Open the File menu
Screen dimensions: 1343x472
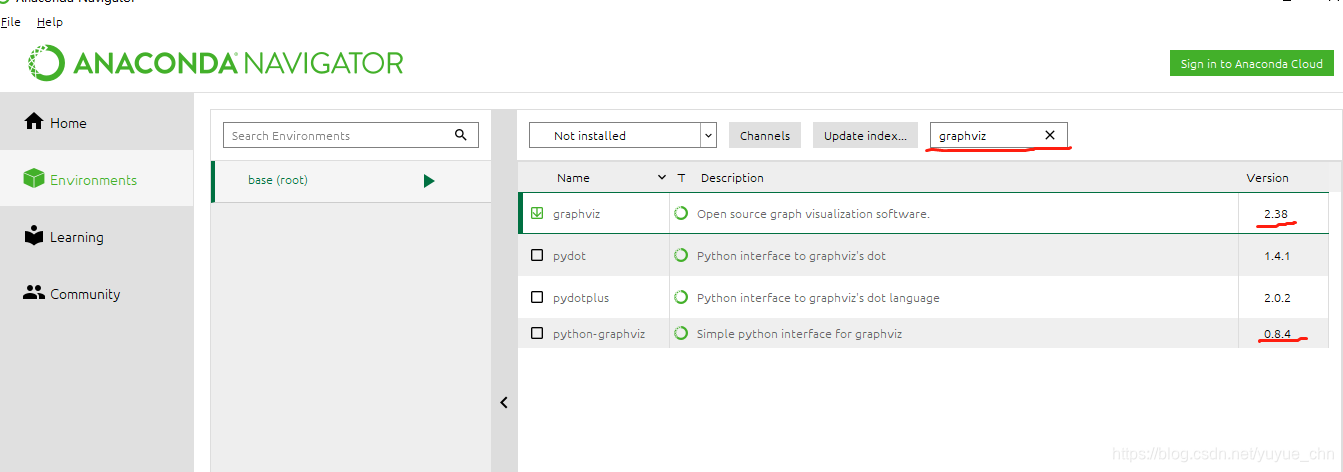pyautogui.click(x=11, y=22)
